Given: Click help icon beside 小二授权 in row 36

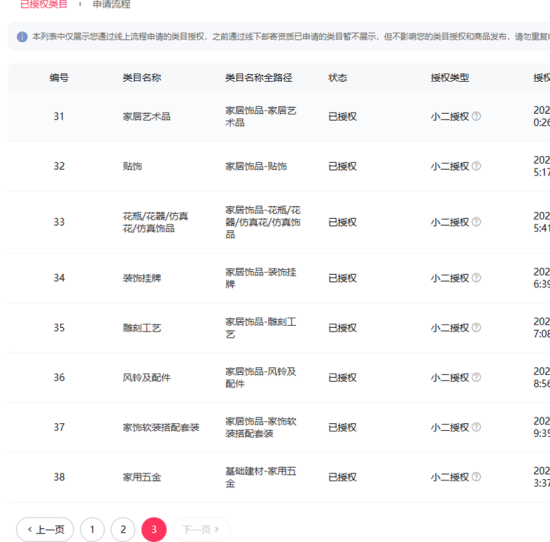Looking at the screenshot, I should tap(476, 377).
